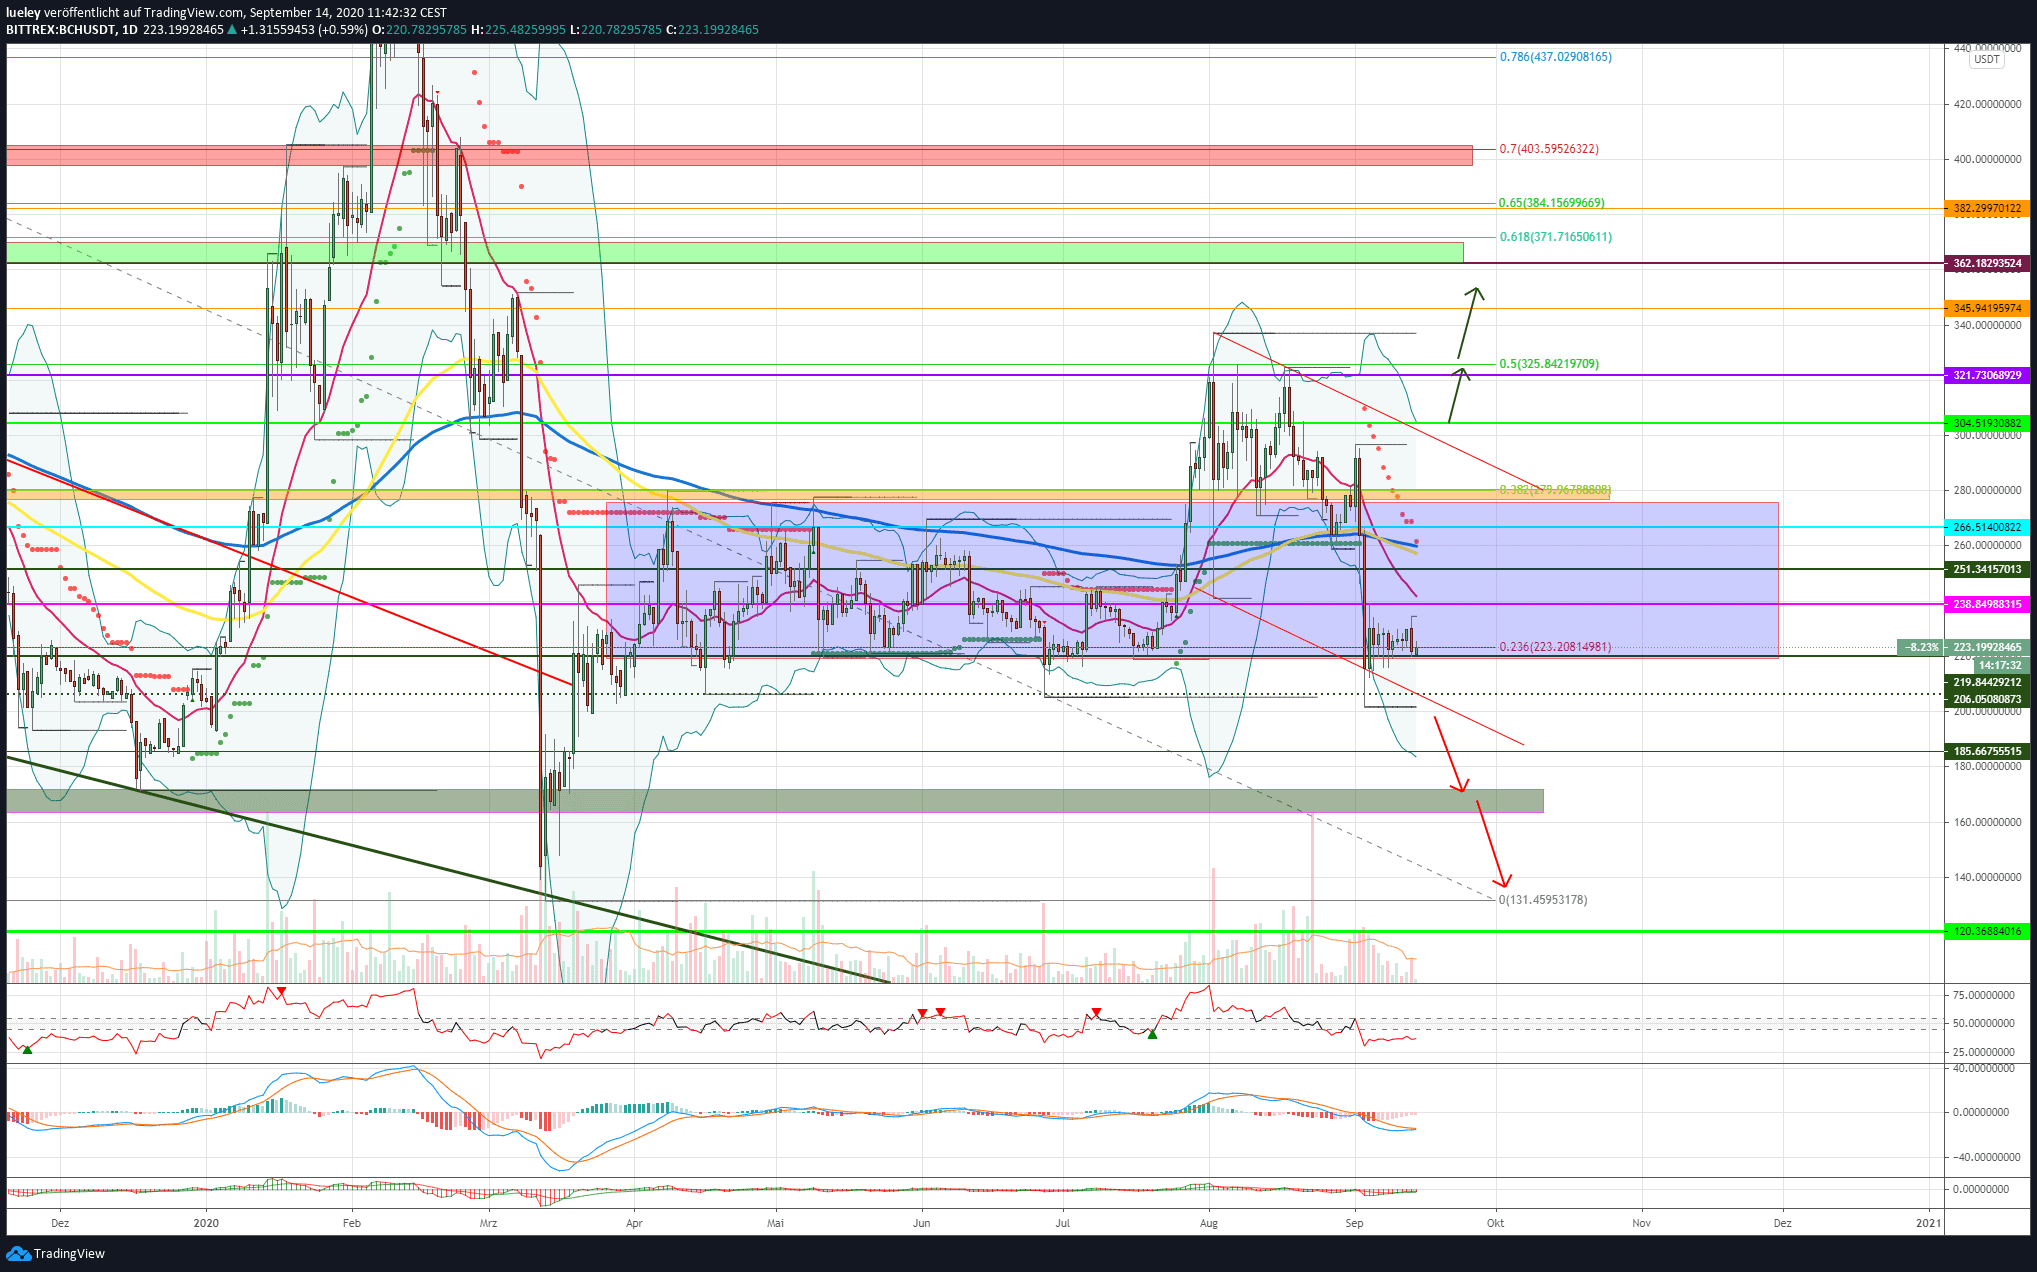
Task: Select the 0.618(371.71650611) Fibonacci label
Action: (1555, 237)
